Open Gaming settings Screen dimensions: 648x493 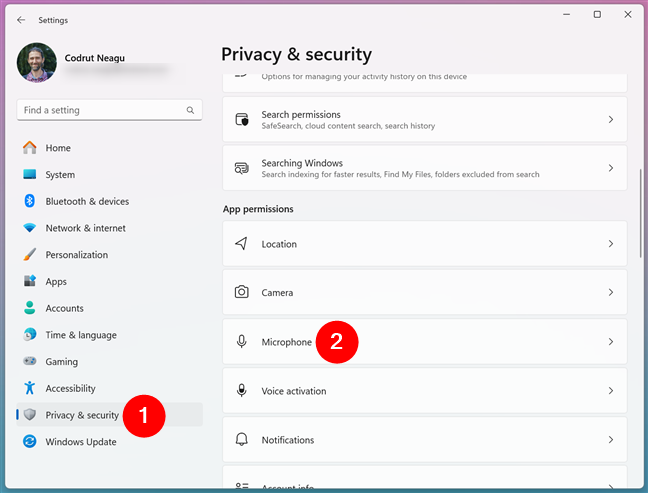pos(110,362)
